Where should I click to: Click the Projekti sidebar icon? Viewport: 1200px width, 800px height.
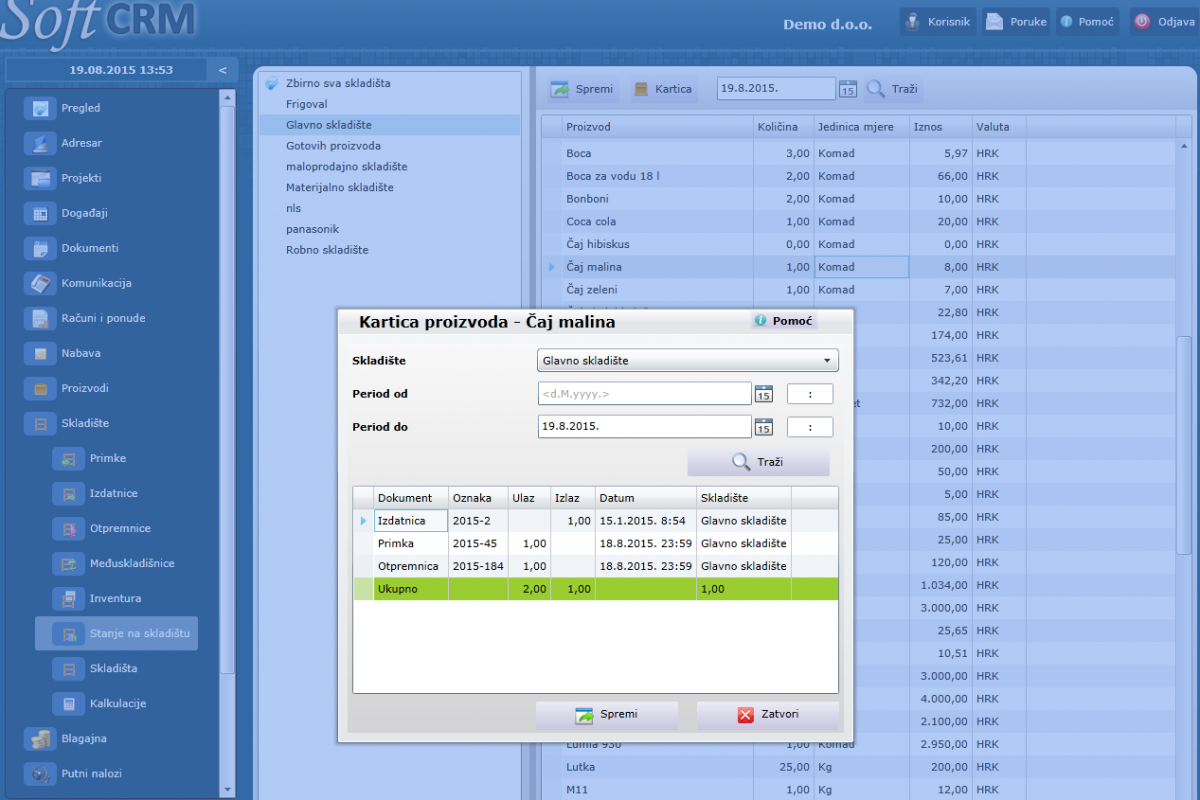point(40,178)
